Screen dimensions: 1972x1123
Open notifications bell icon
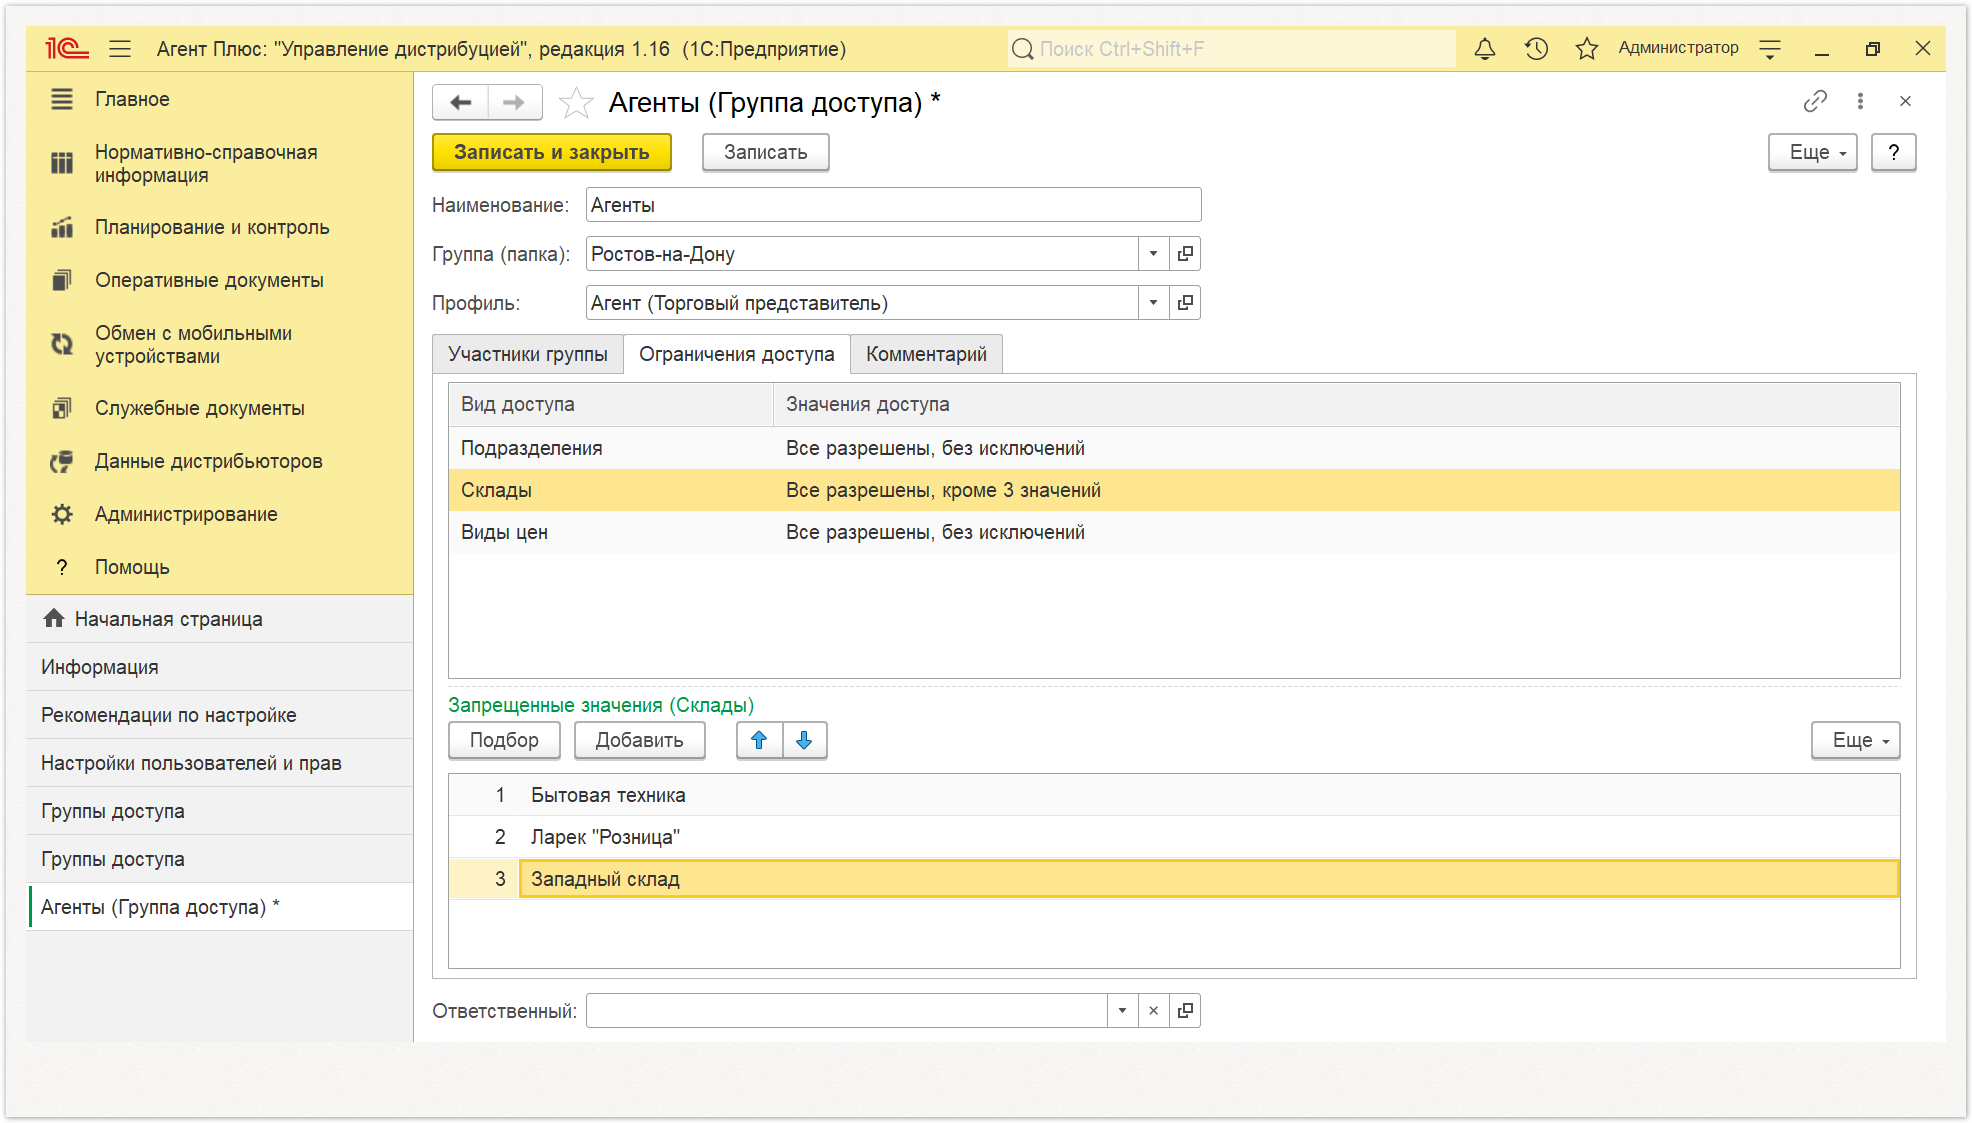click(x=1485, y=48)
